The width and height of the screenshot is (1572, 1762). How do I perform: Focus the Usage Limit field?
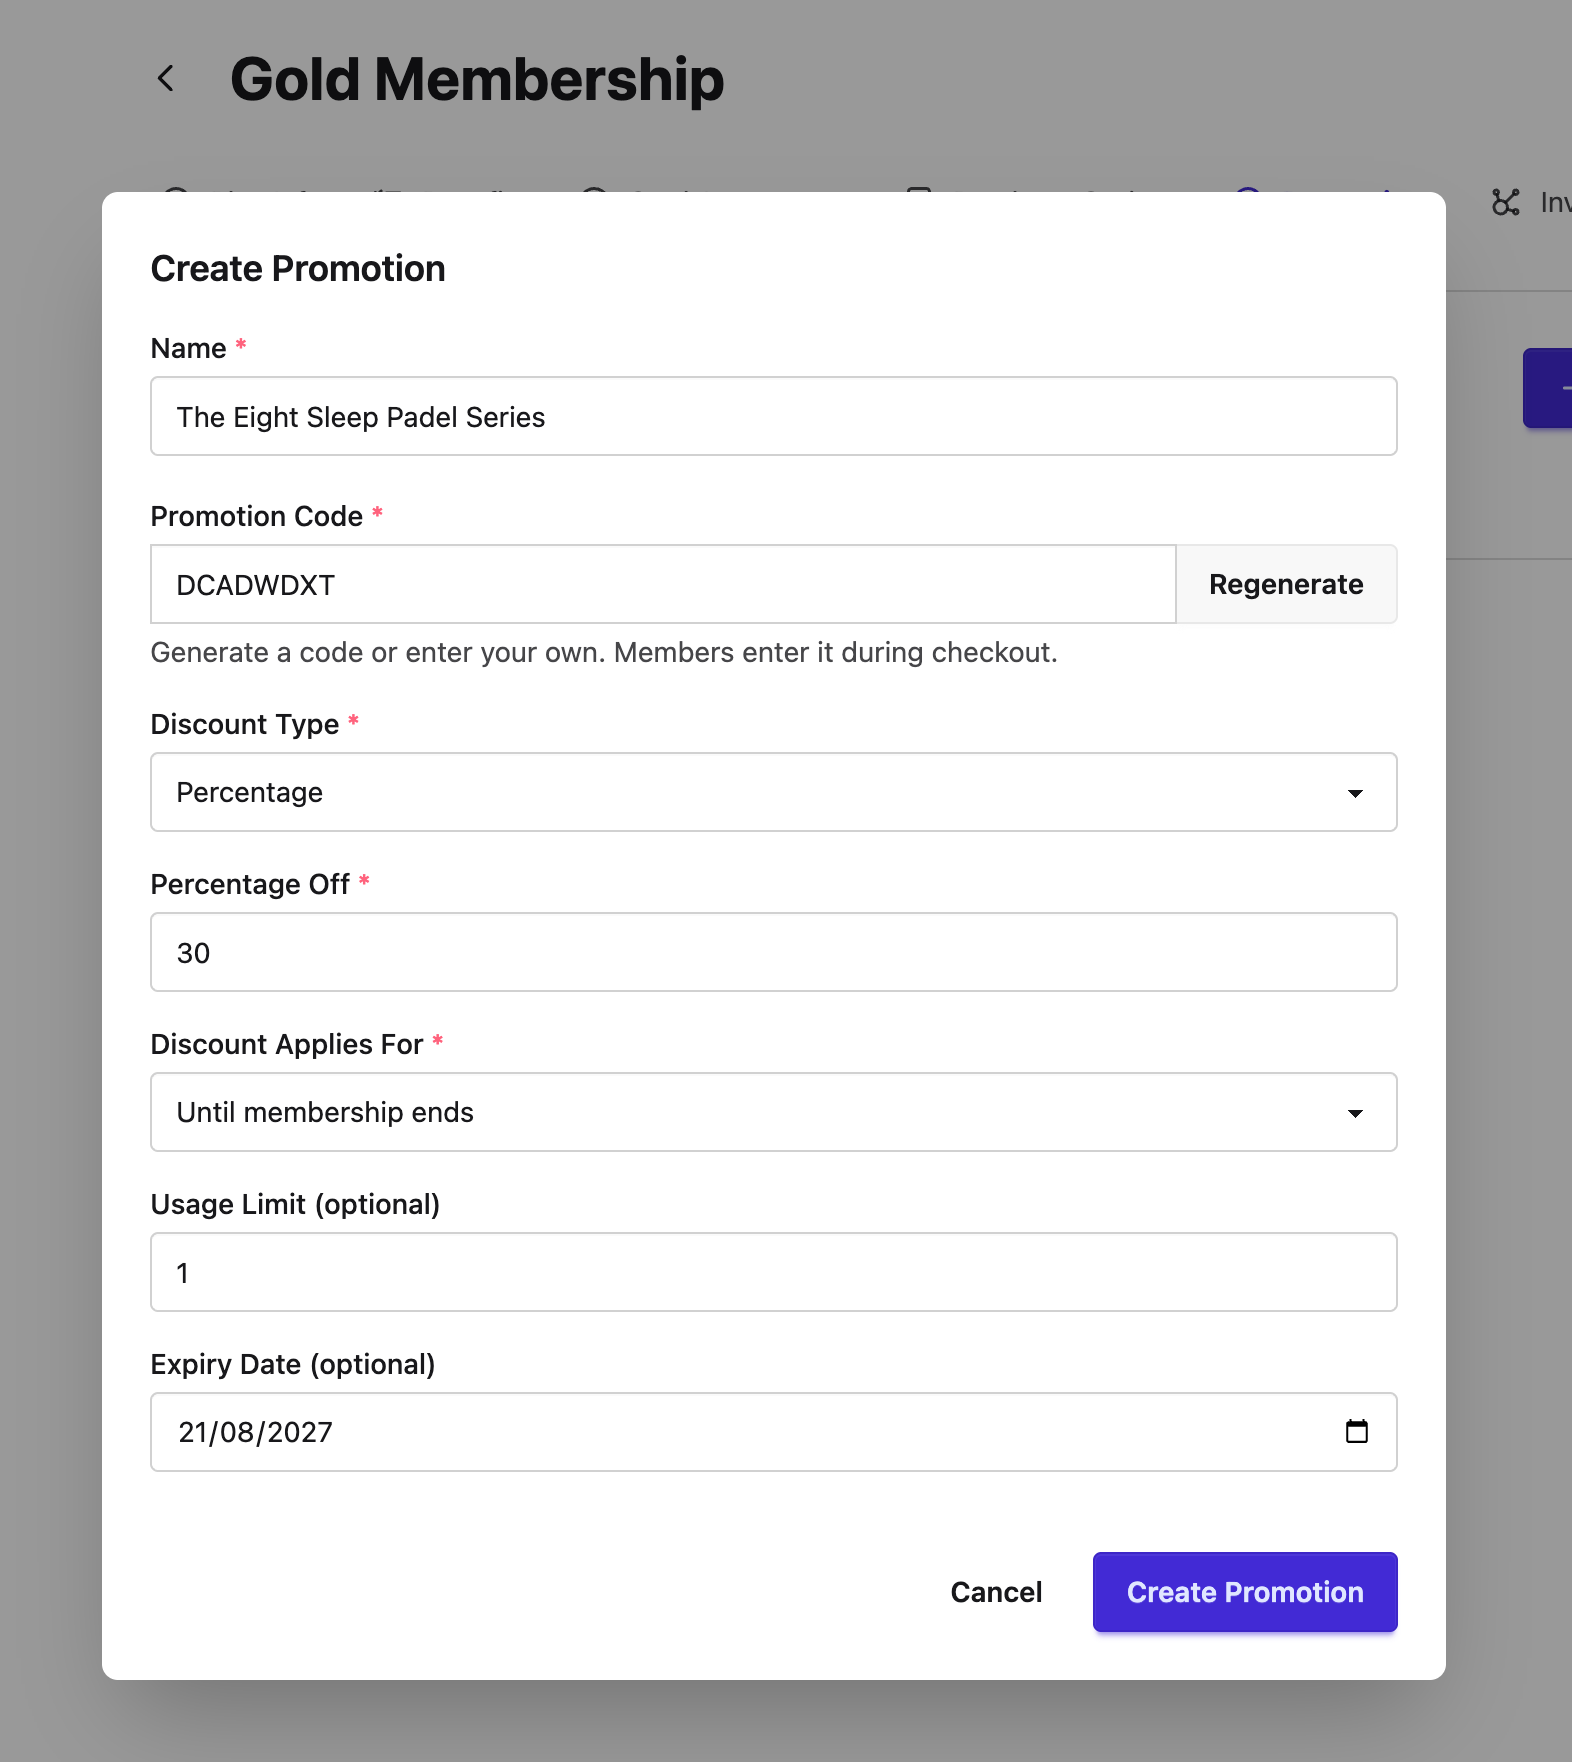click(x=773, y=1272)
